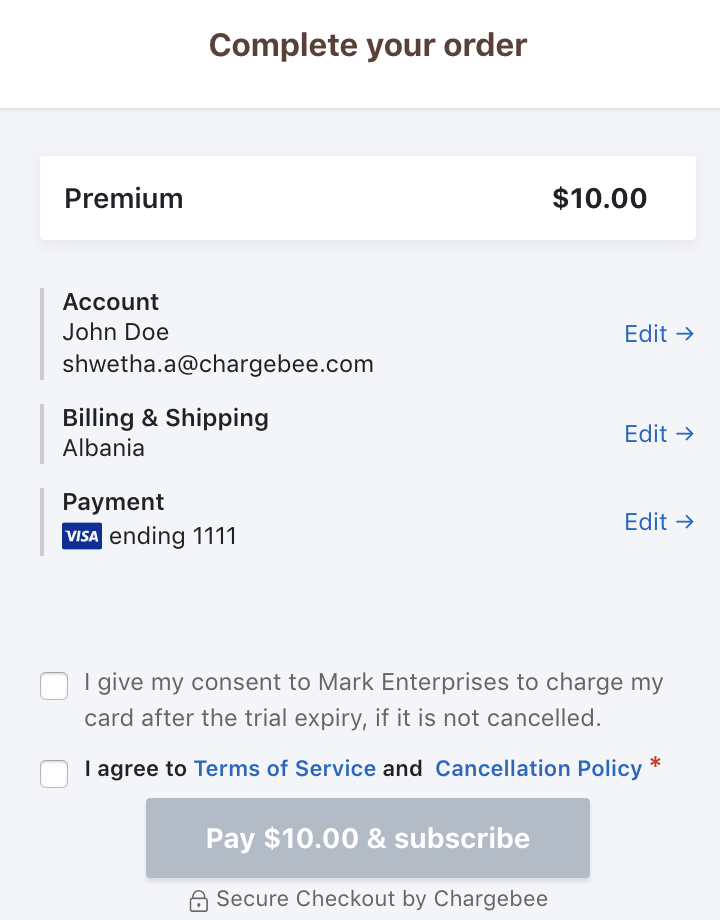This screenshot has width=720, height=920.
Task: Click the Albania country text
Action: 104,448
